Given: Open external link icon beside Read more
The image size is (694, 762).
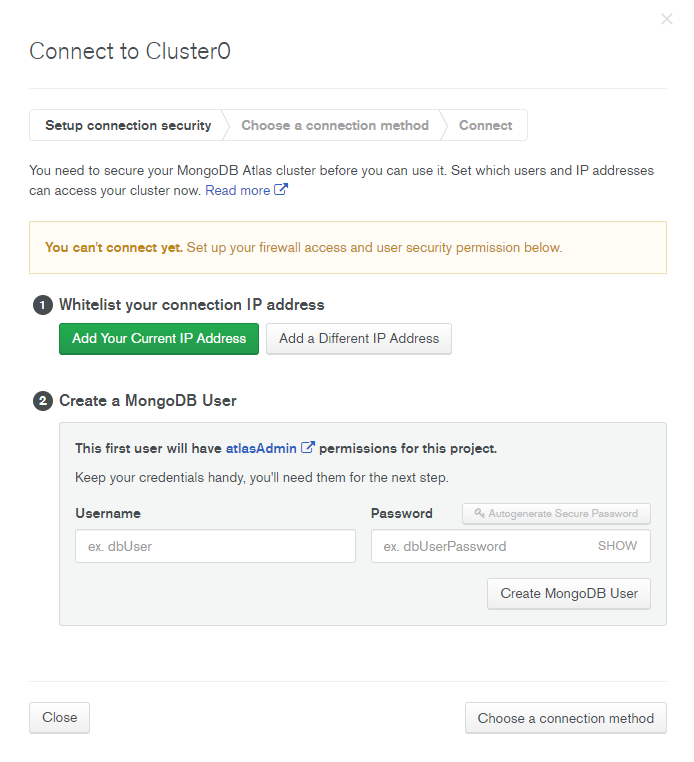Looking at the screenshot, I should click(282, 190).
